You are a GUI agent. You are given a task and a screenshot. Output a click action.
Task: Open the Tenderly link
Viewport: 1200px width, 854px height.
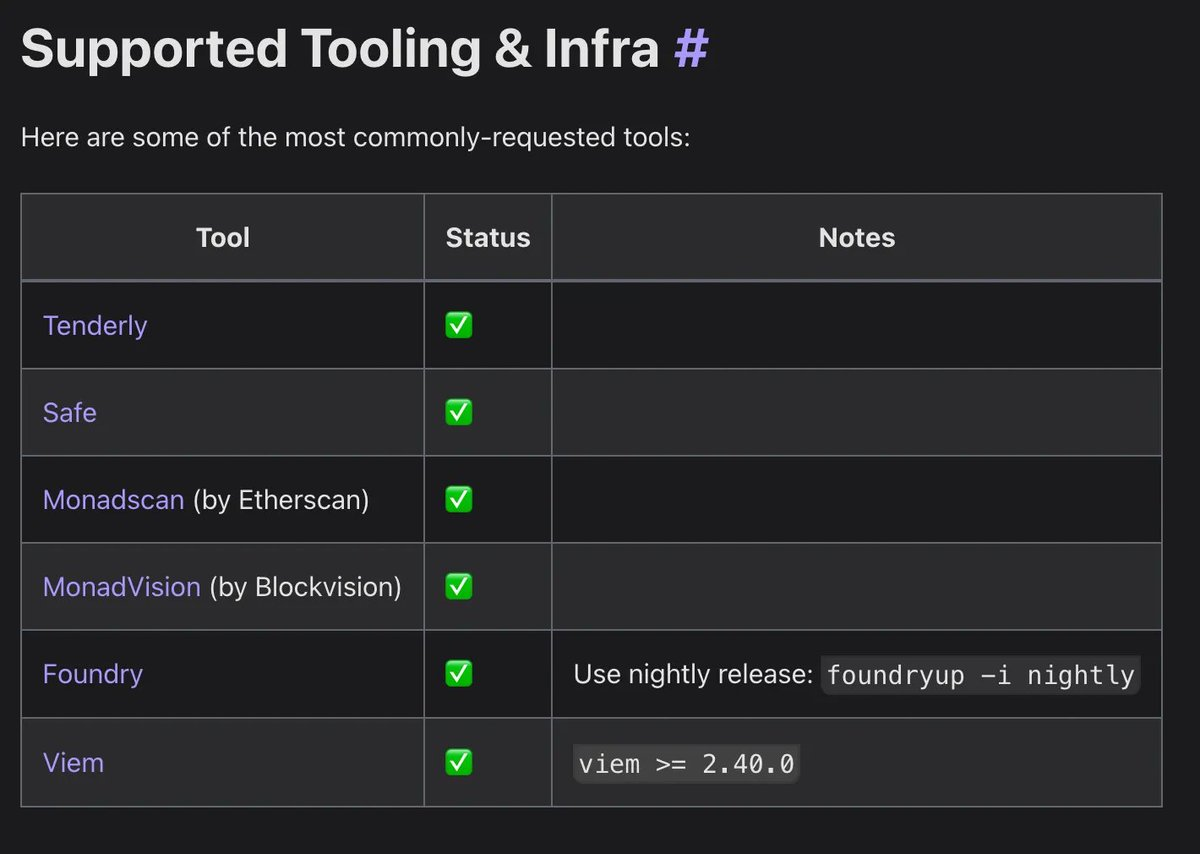coord(95,326)
